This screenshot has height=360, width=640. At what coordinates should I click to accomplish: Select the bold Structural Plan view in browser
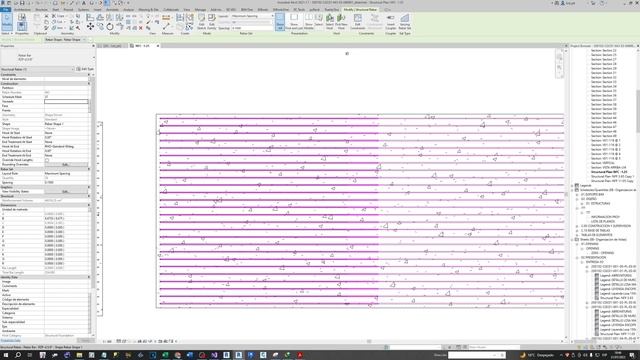pos(609,172)
